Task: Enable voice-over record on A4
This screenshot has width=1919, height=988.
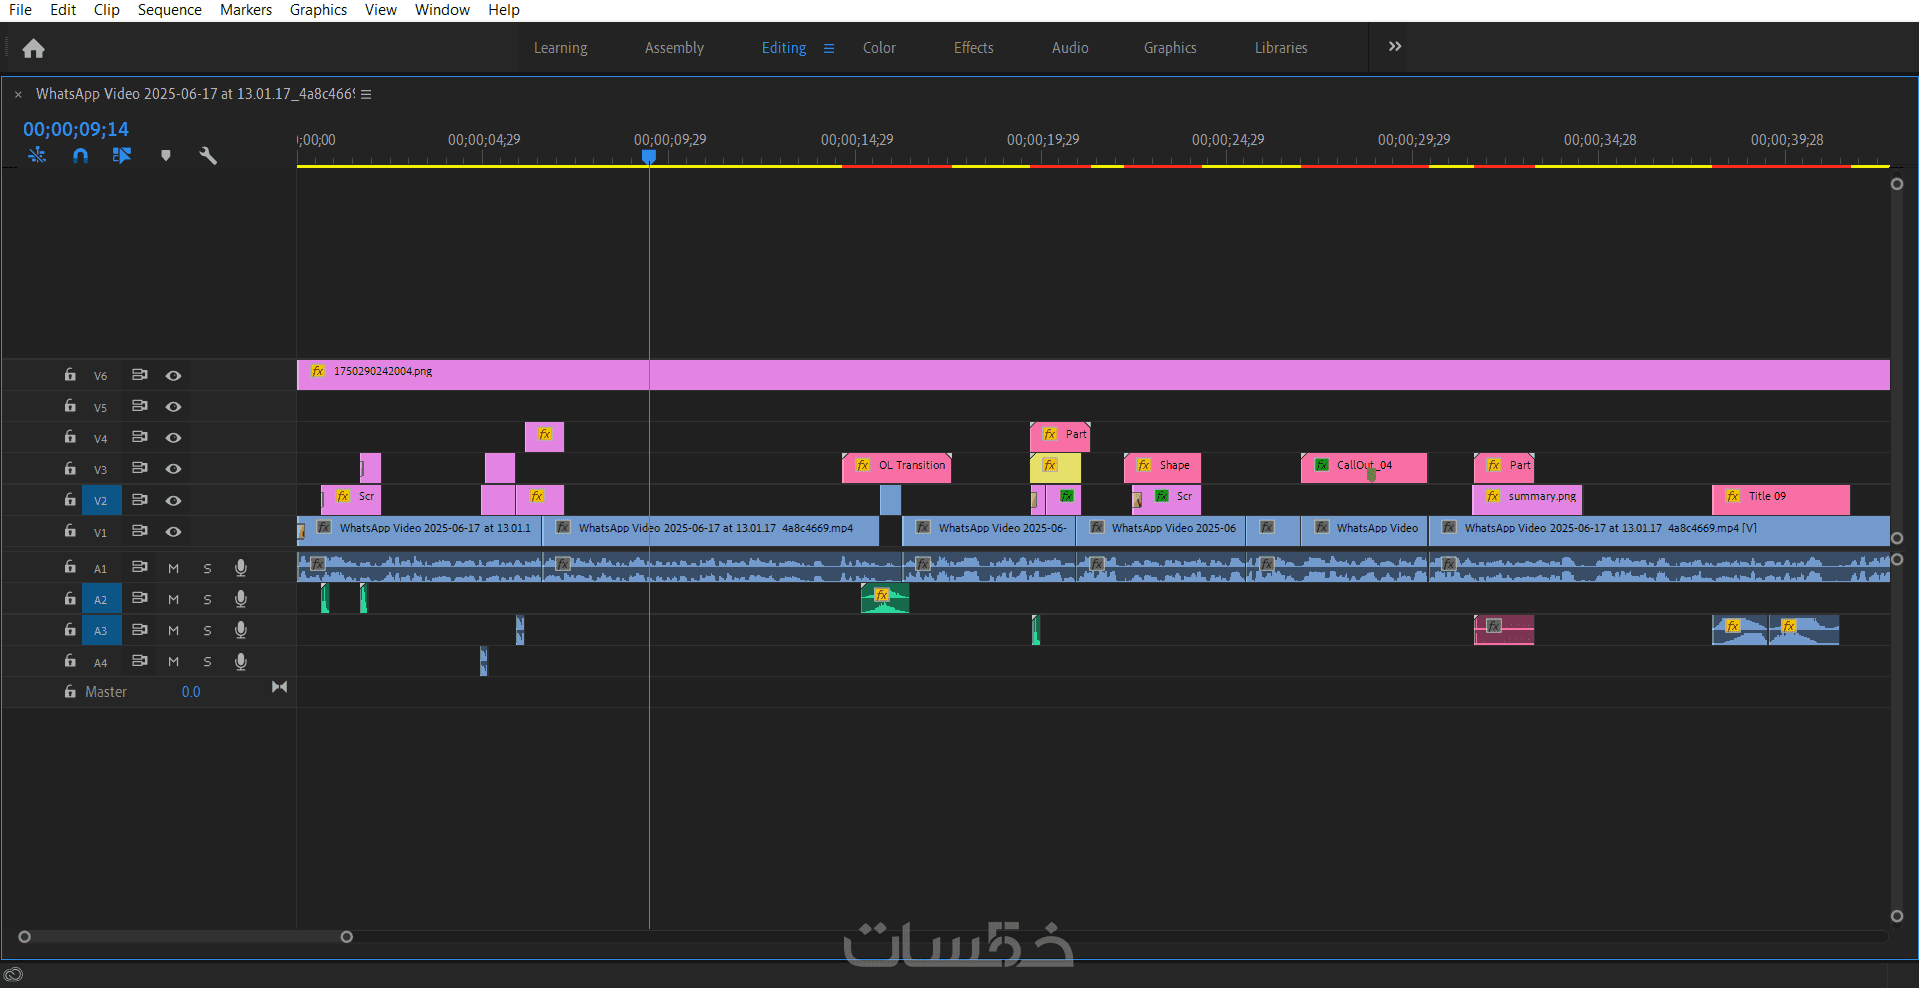Action: pos(241,661)
